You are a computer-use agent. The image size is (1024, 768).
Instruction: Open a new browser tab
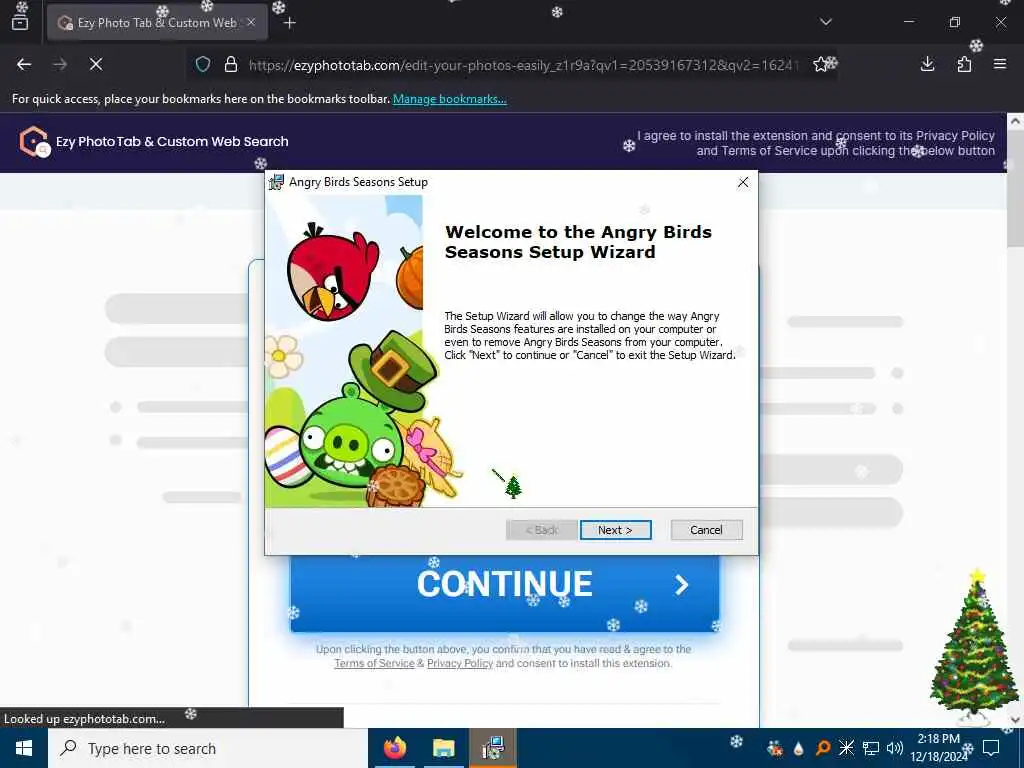(x=290, y=23)
